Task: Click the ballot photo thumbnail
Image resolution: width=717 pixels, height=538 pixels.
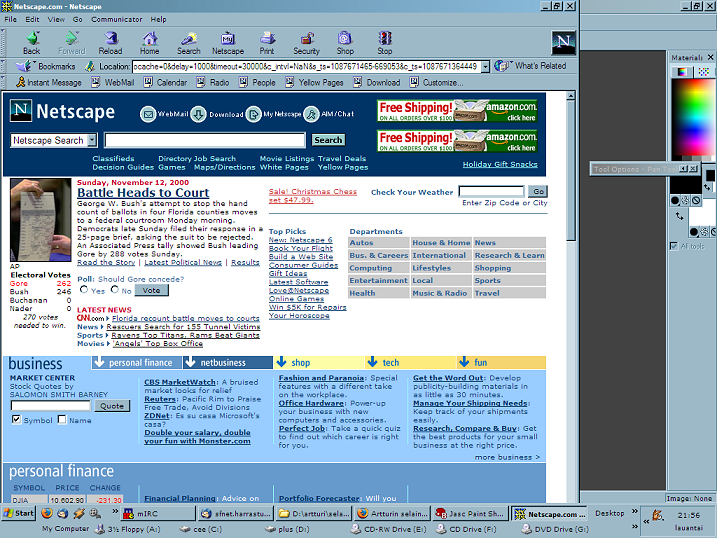Action: (41, 220)
